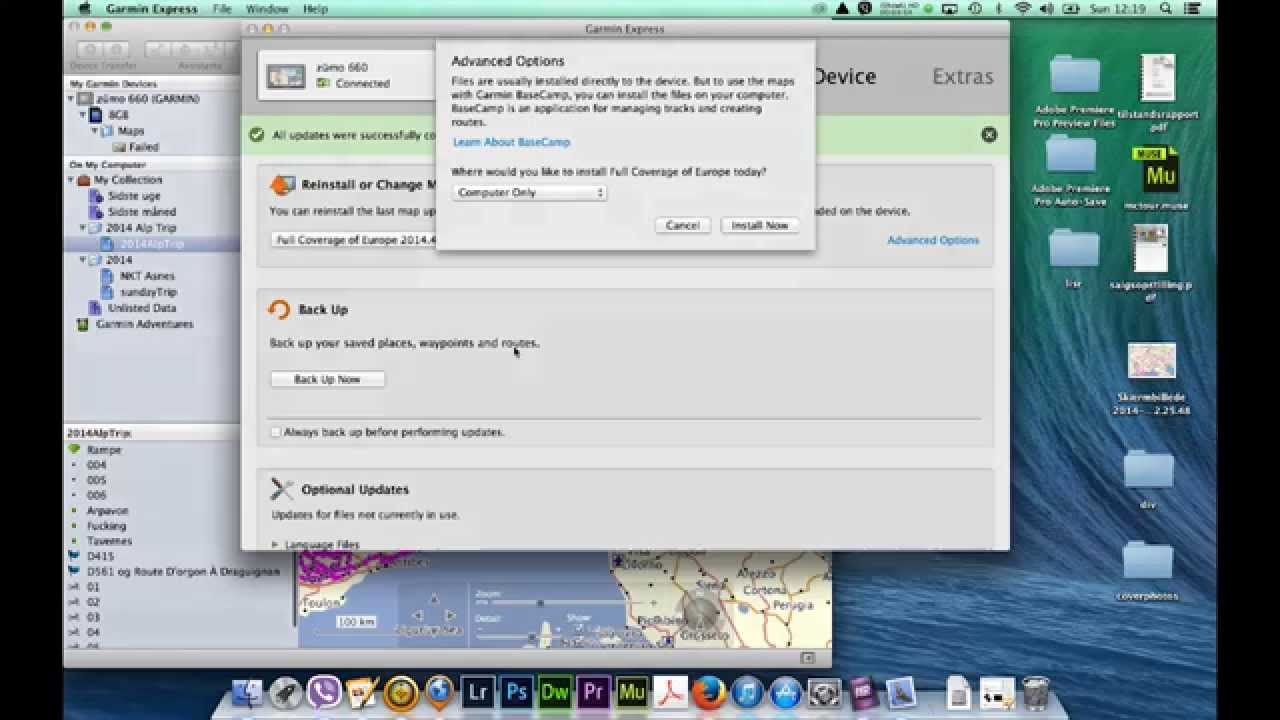Switch to the Extras tab
1280x720 pixels.
point(963,77)
